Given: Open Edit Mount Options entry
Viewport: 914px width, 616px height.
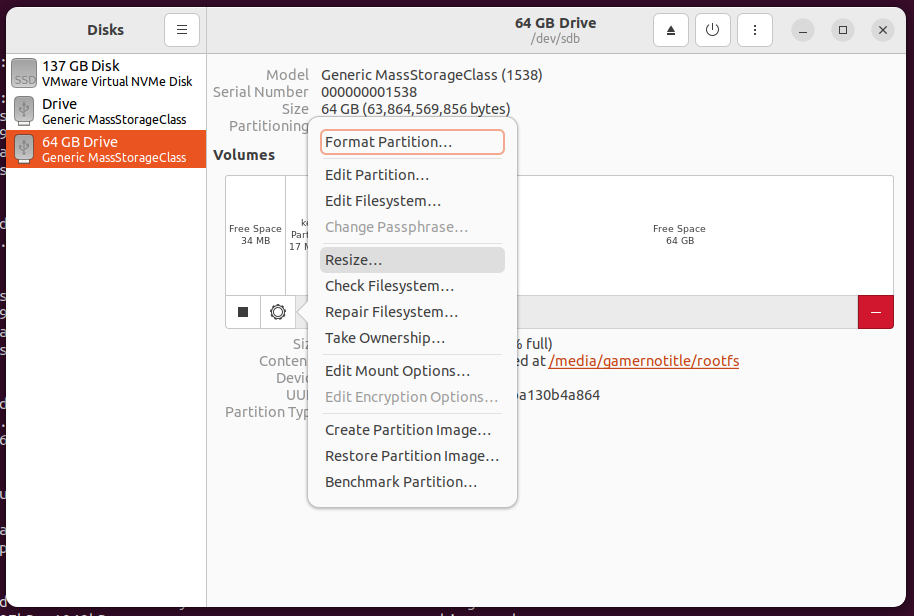Looking at the screenshot, I should tap(397, 371).
